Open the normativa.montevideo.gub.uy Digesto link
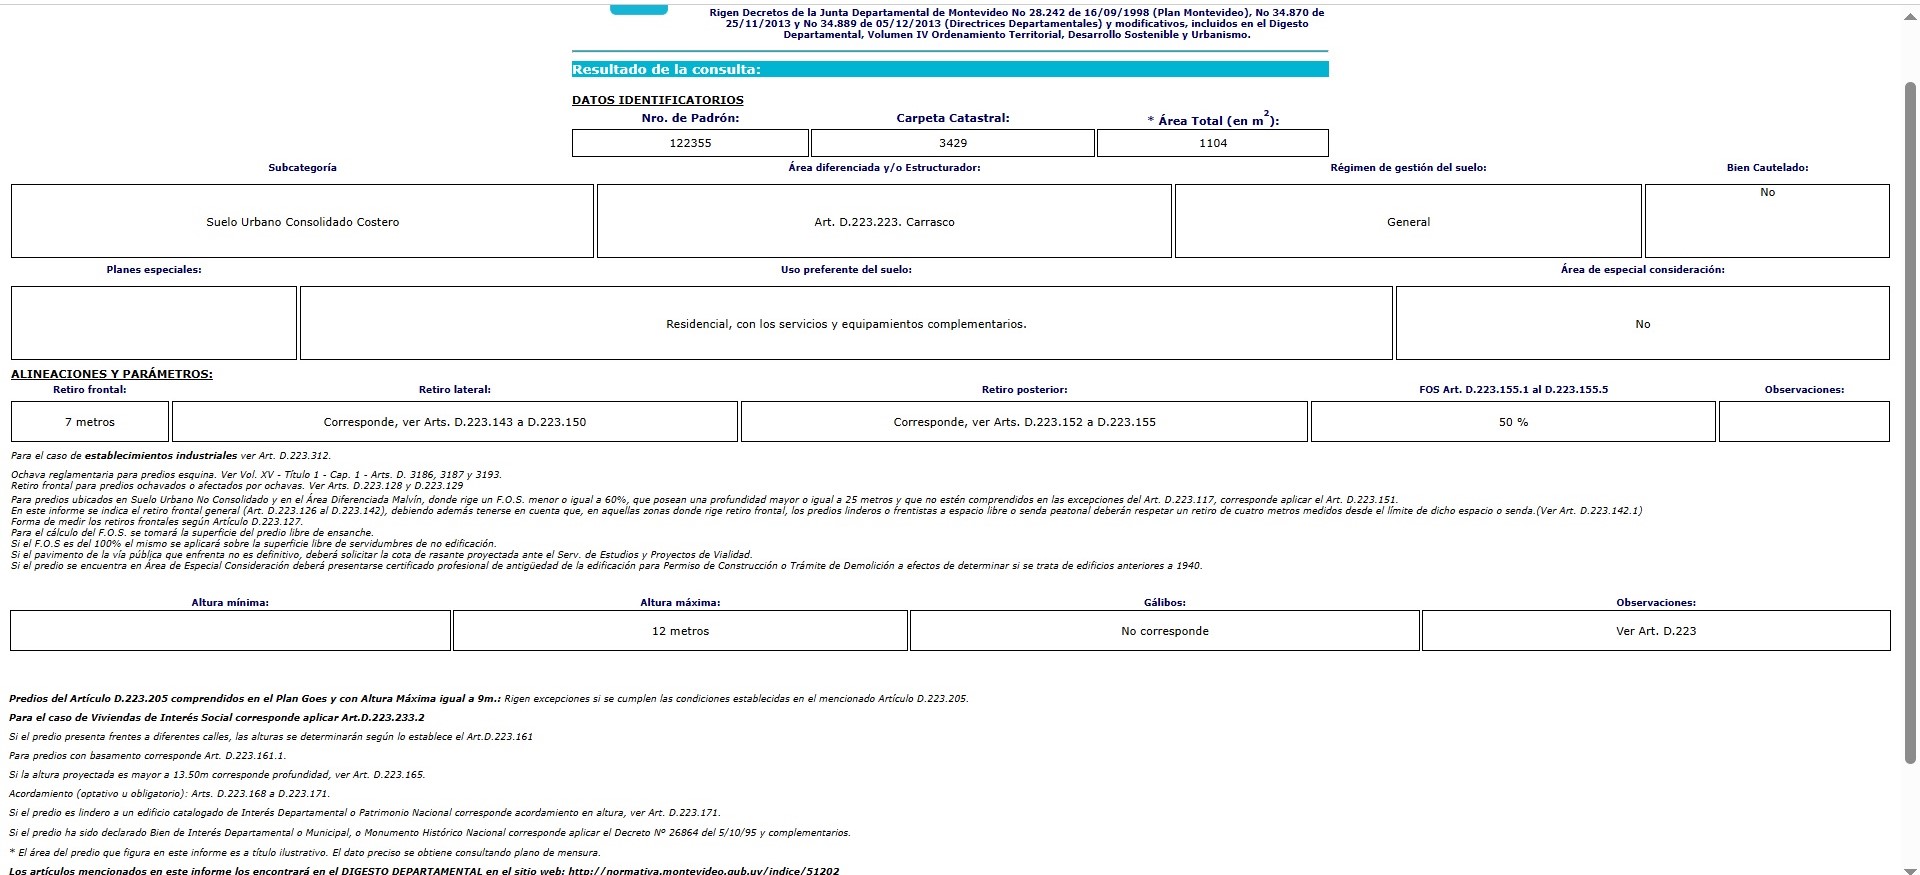Screen dimensions: 1920x875 point(703,871)
